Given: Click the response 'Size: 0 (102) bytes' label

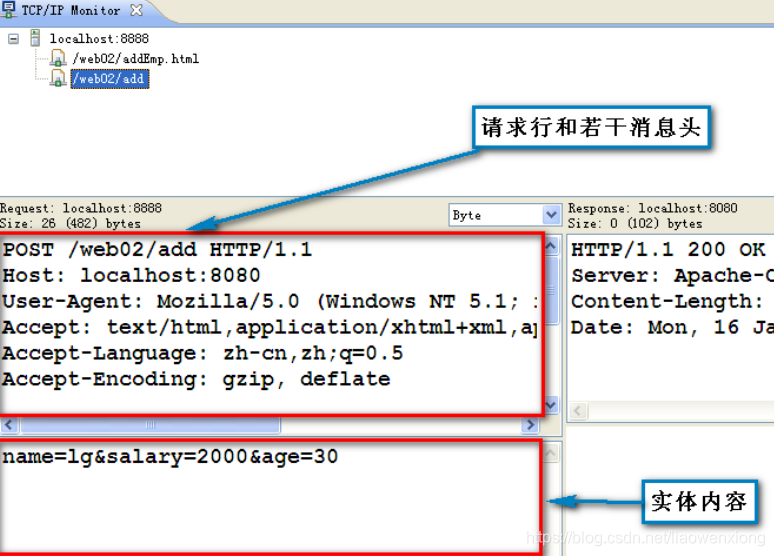Looking at the screenshot, I should point(635,224).
